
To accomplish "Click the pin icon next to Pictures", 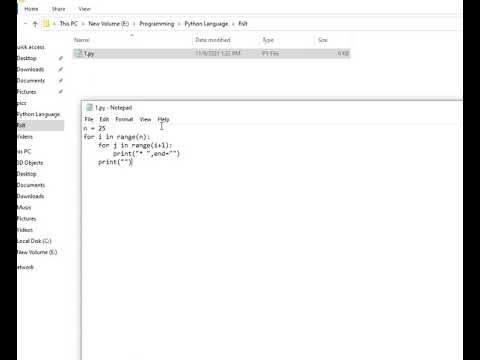I will (x=61, y=92).
